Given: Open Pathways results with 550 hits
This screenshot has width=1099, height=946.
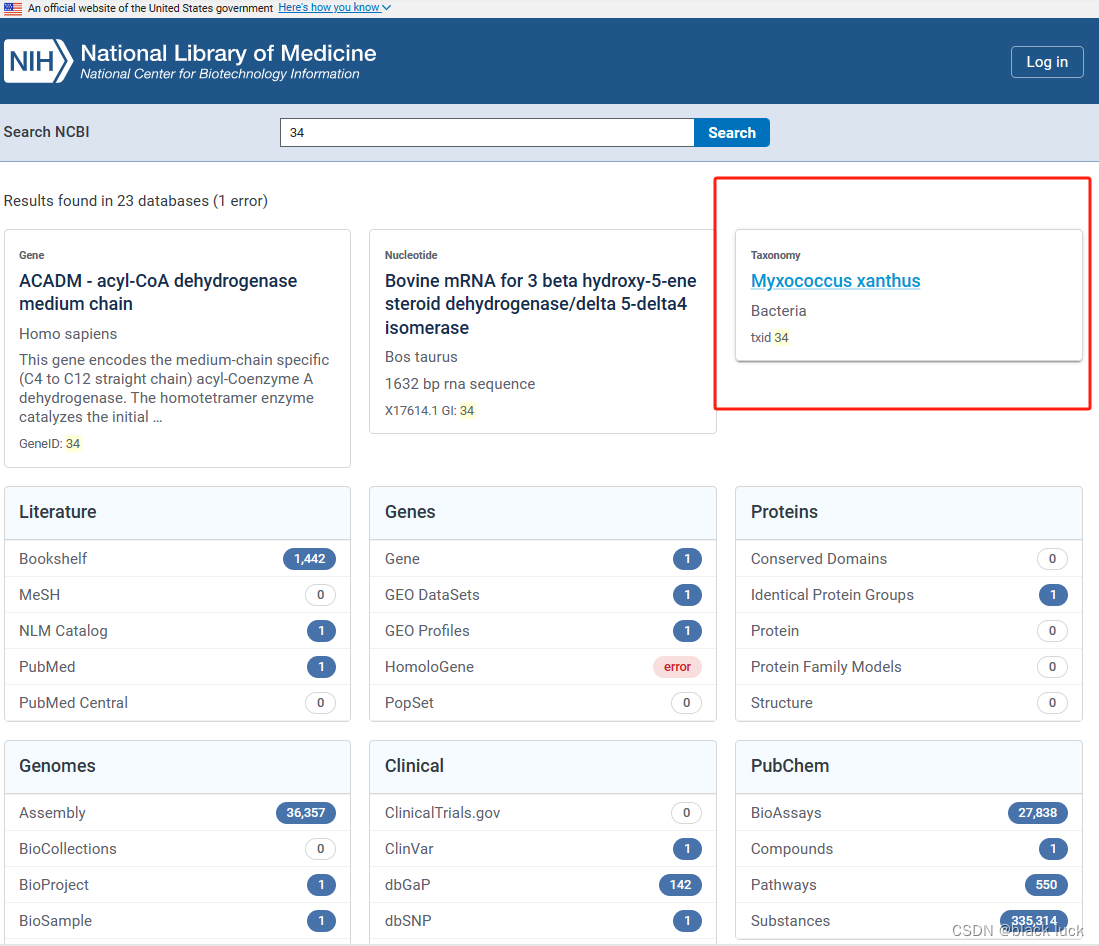Looking at the screenshot, I should (x=908, y=885).
